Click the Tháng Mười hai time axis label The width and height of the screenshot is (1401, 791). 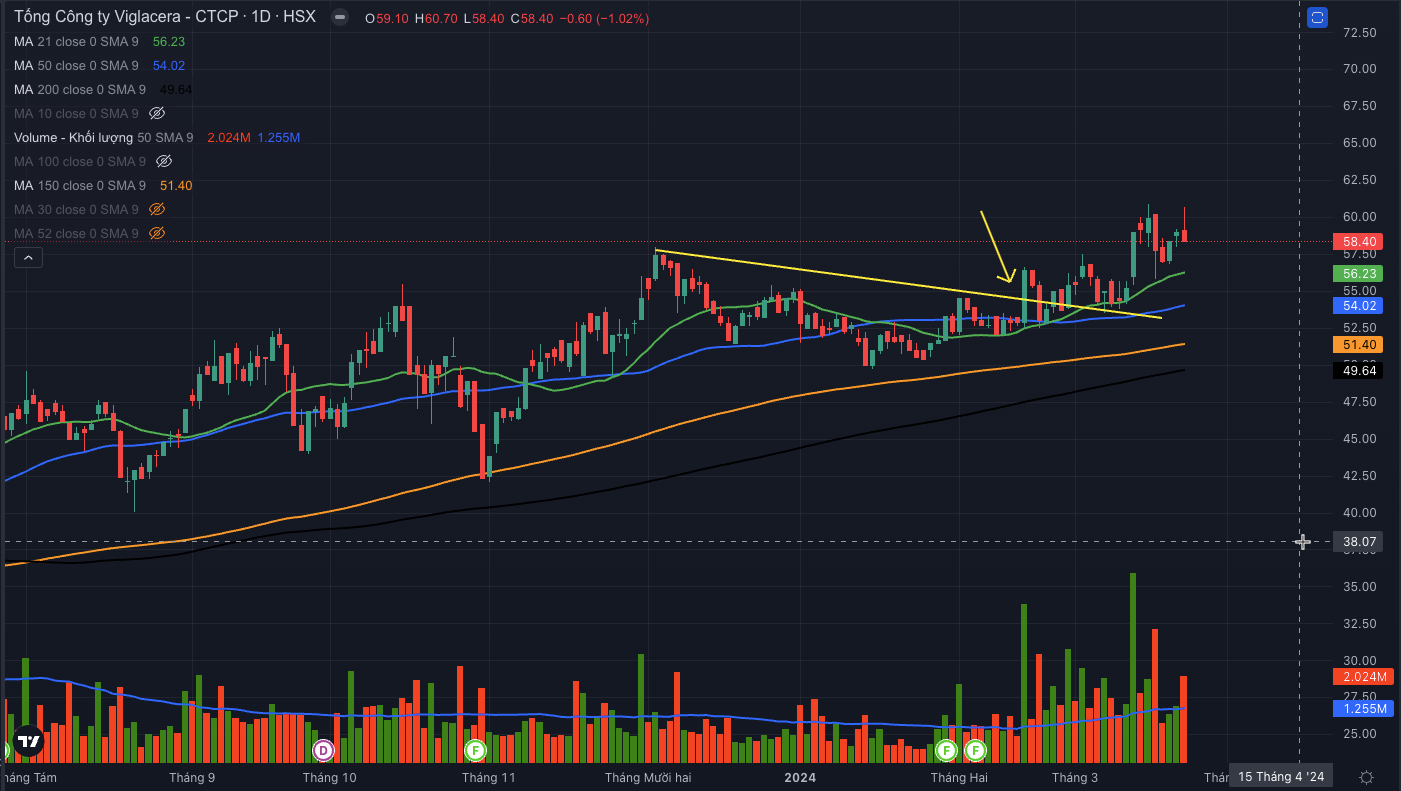648,777
